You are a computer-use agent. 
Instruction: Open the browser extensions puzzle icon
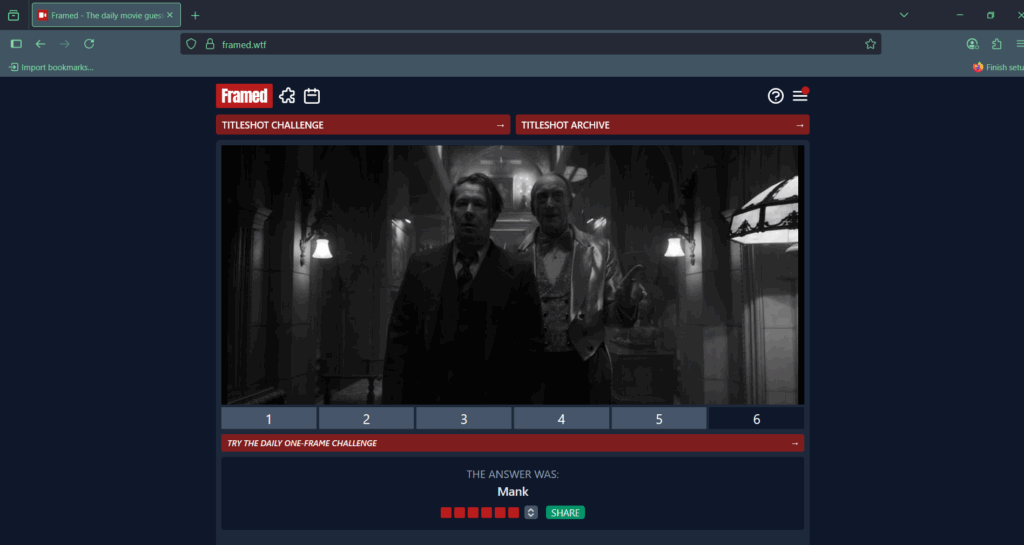pos(997,44)
